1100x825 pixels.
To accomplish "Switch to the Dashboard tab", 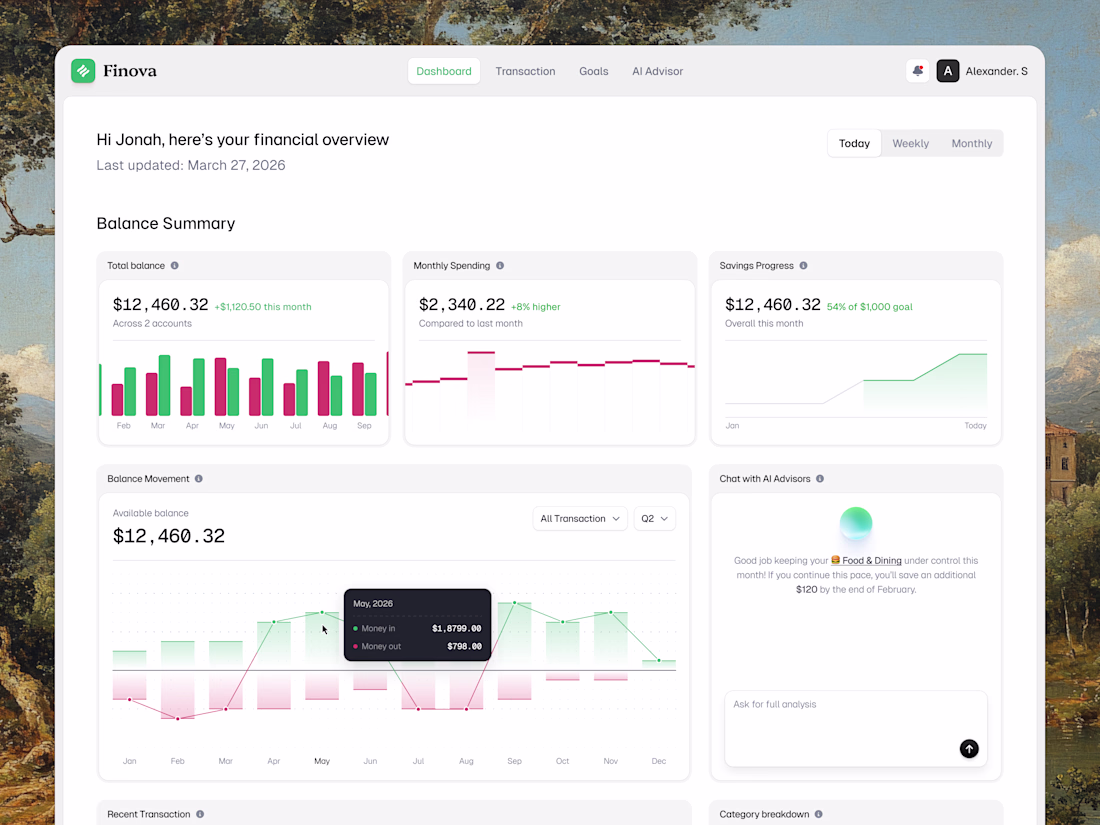I will [444, 71].
